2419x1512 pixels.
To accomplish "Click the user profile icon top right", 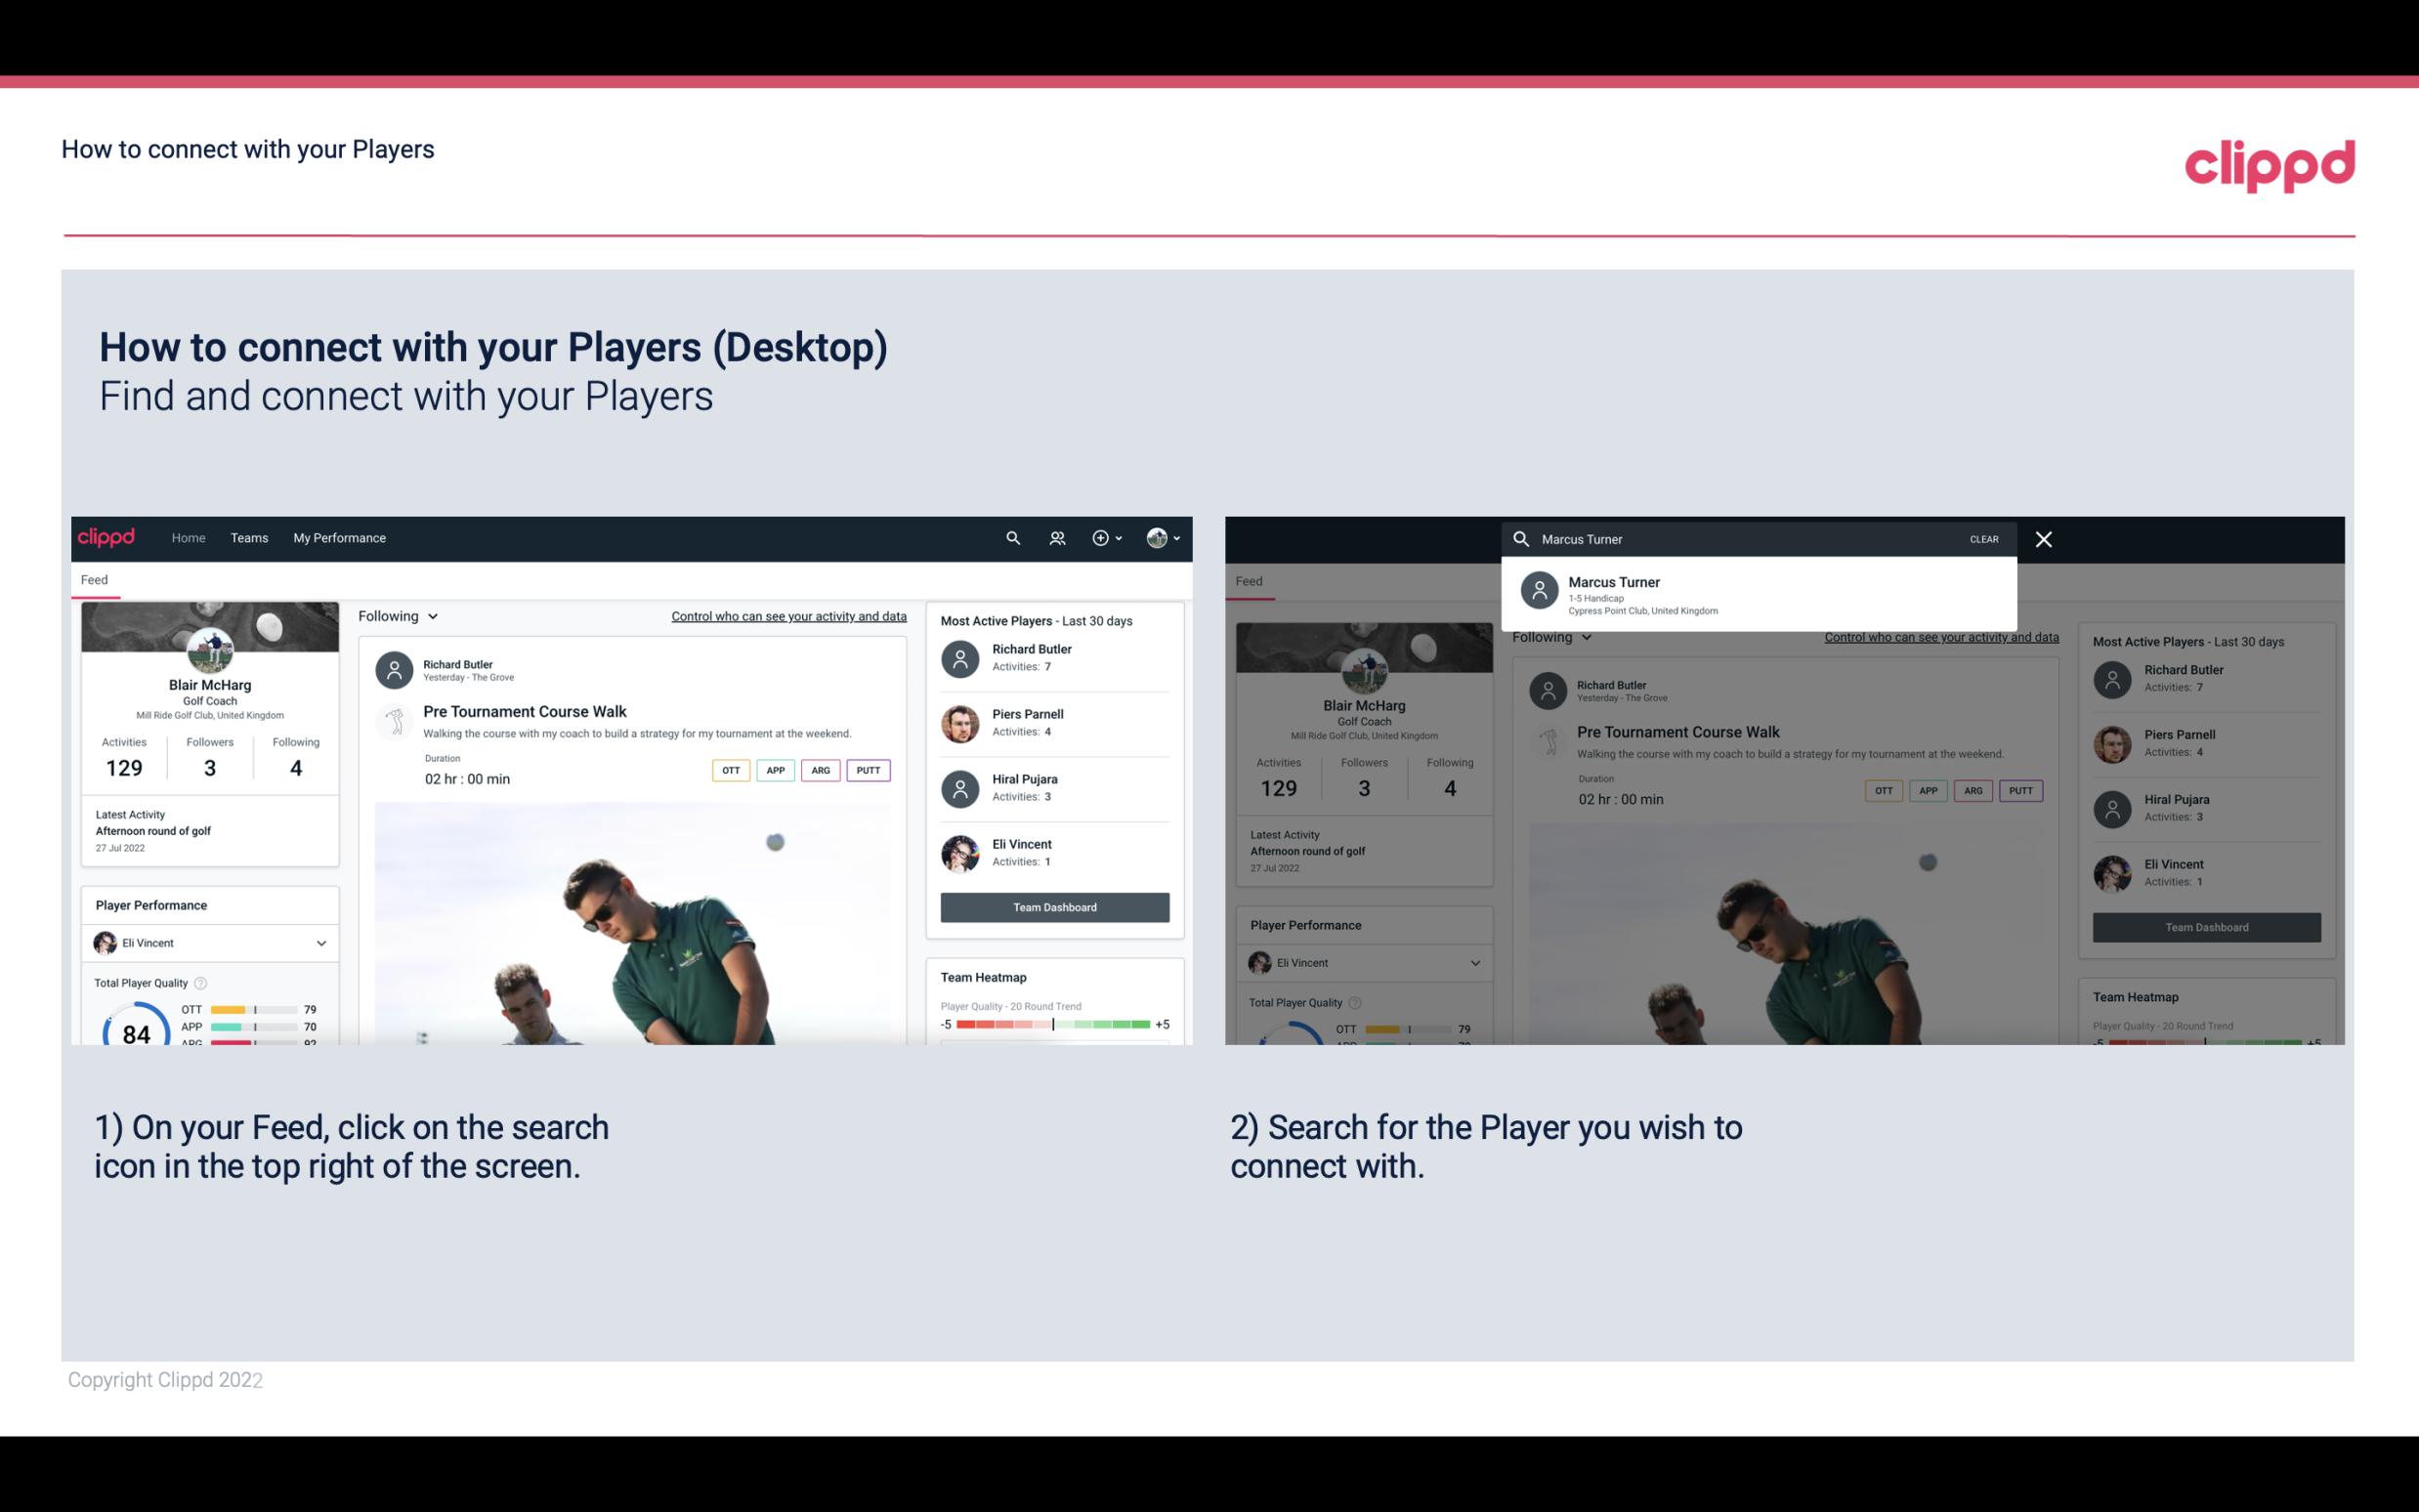I will click(1157, 538).
